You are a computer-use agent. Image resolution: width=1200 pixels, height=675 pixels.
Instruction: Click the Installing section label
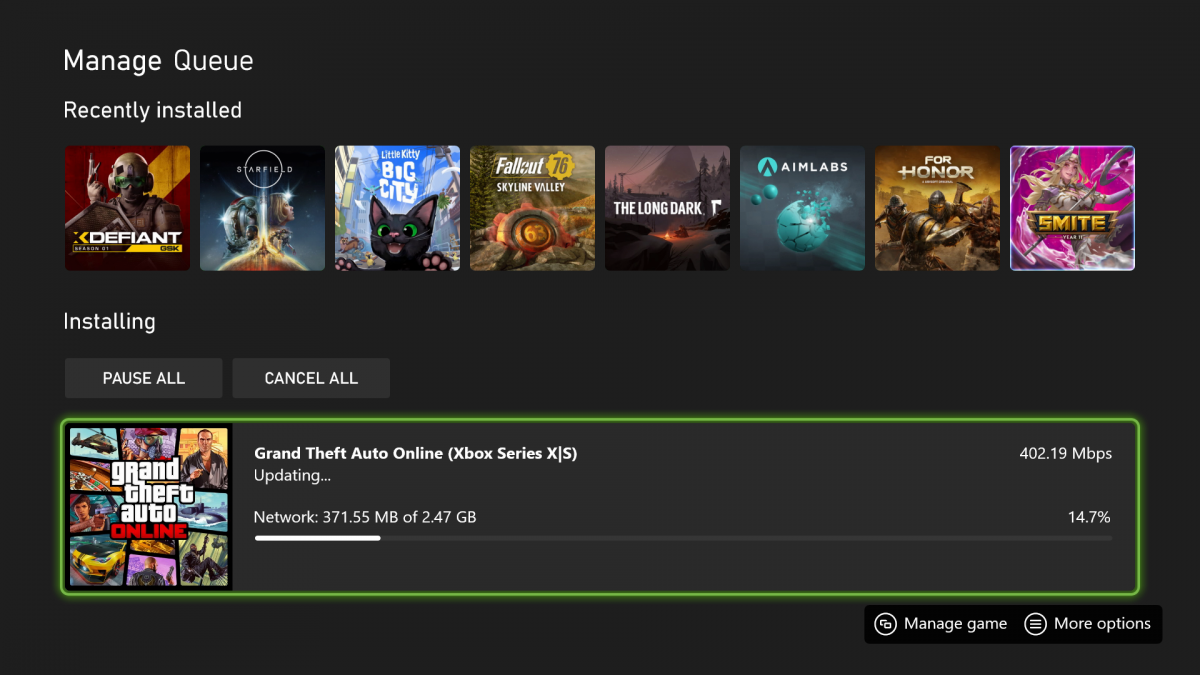[109, 321]
